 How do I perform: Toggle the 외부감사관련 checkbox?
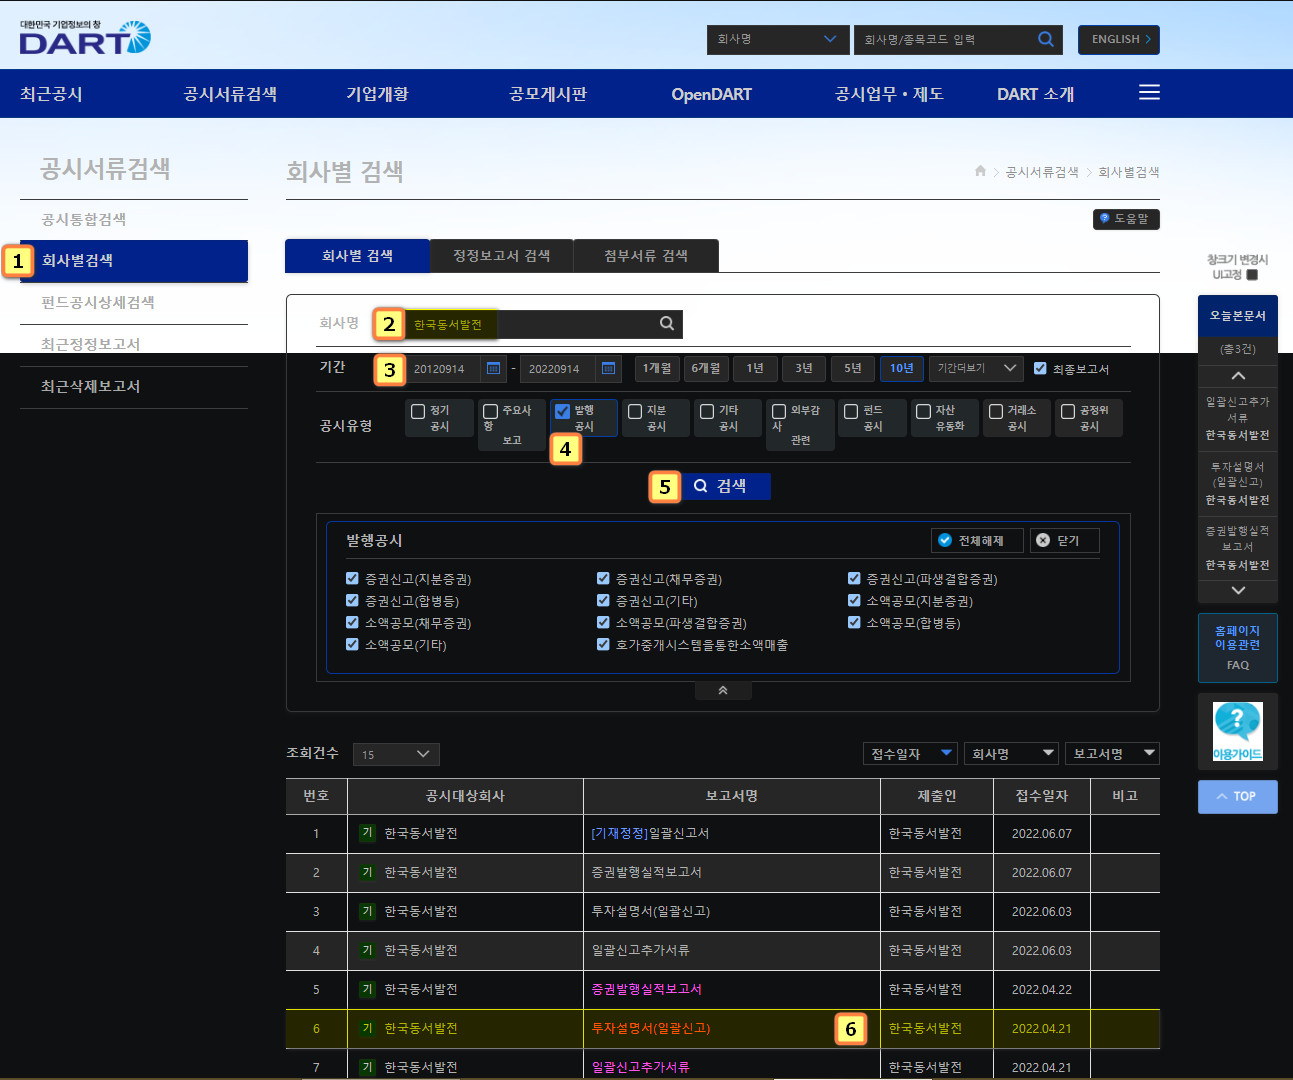(779, 411)
